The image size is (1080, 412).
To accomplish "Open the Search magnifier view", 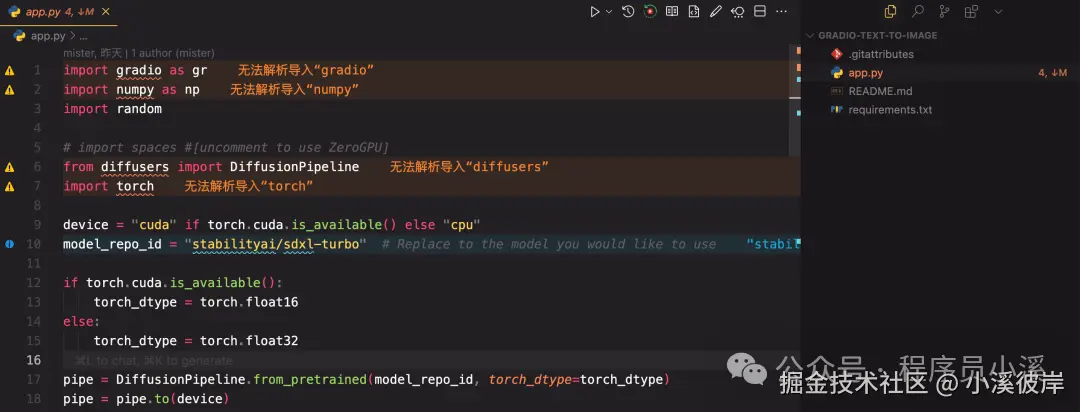I will click(x=917, y=12).
